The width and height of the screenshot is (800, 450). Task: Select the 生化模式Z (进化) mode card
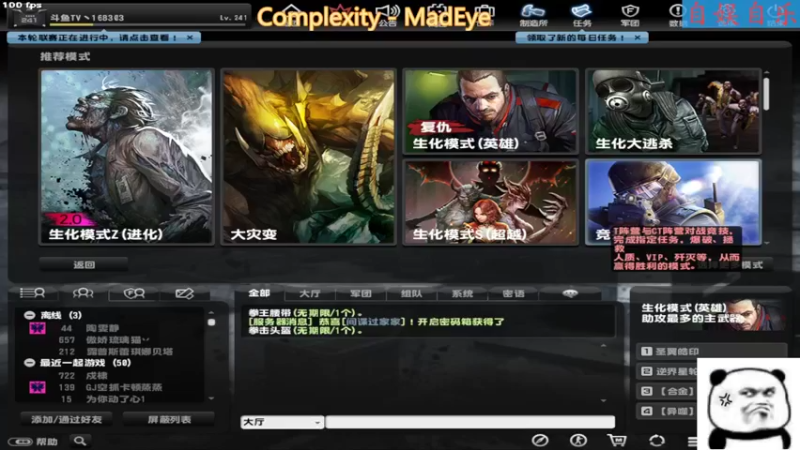(x=127, y=157)
